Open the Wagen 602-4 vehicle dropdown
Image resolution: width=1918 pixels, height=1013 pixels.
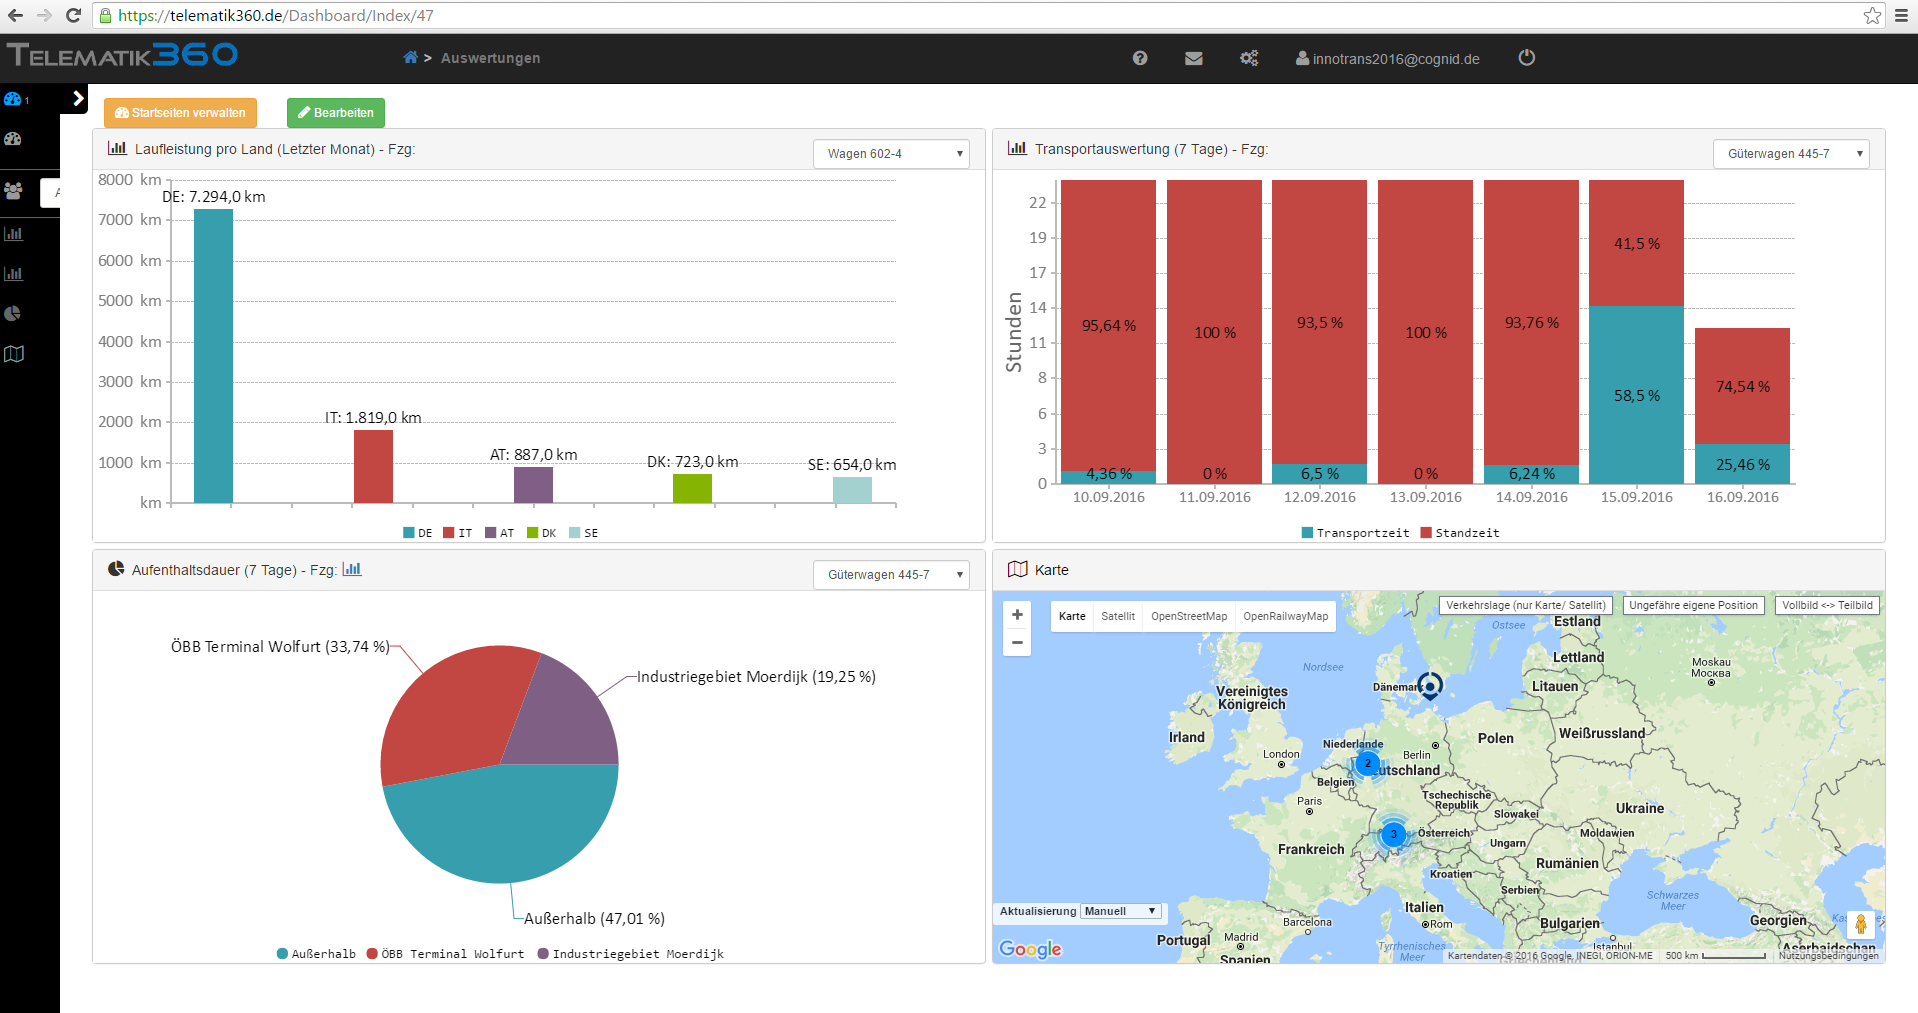coord(891,153)
